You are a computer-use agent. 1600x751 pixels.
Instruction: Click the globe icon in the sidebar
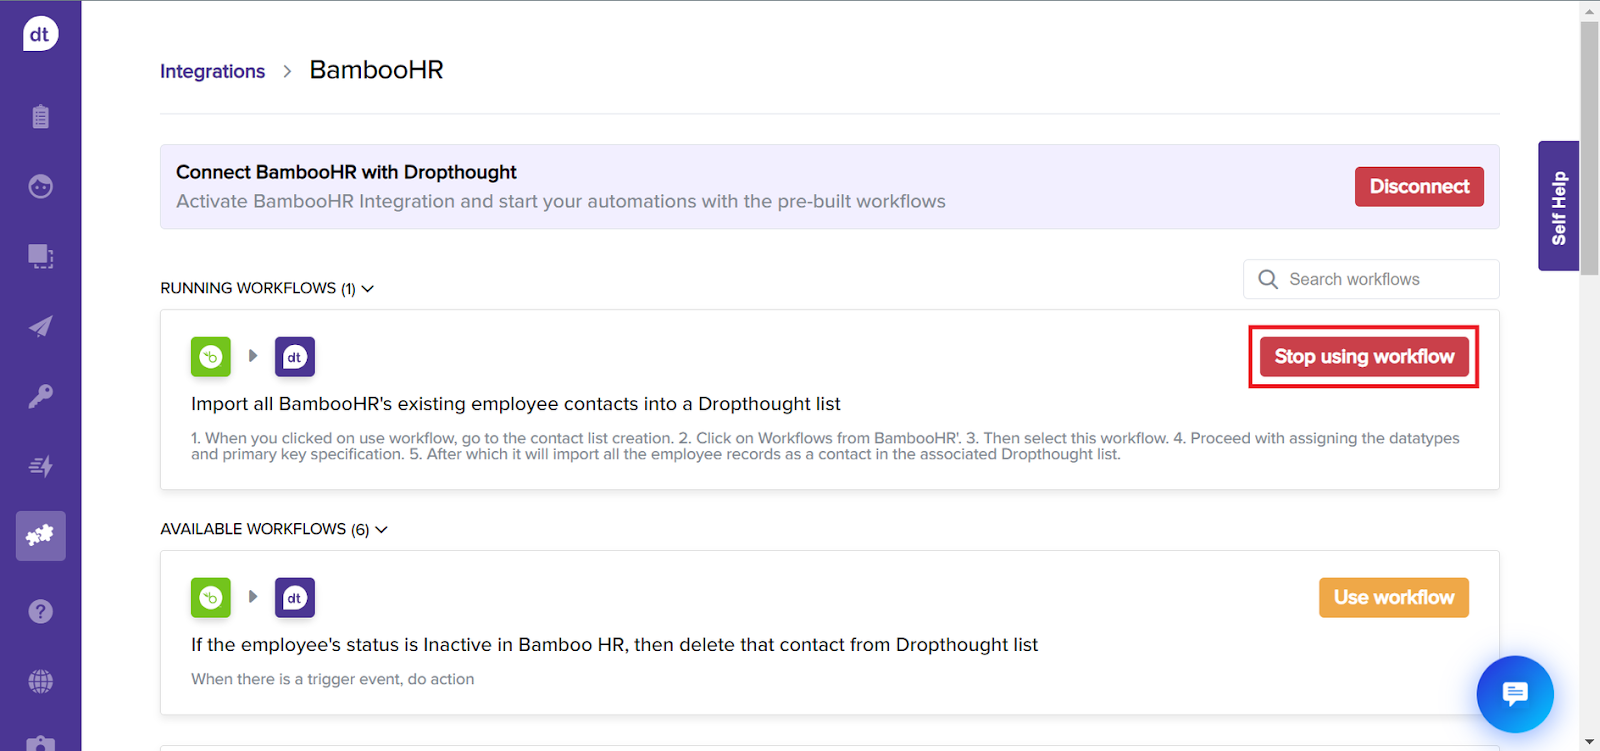(40, 681)
